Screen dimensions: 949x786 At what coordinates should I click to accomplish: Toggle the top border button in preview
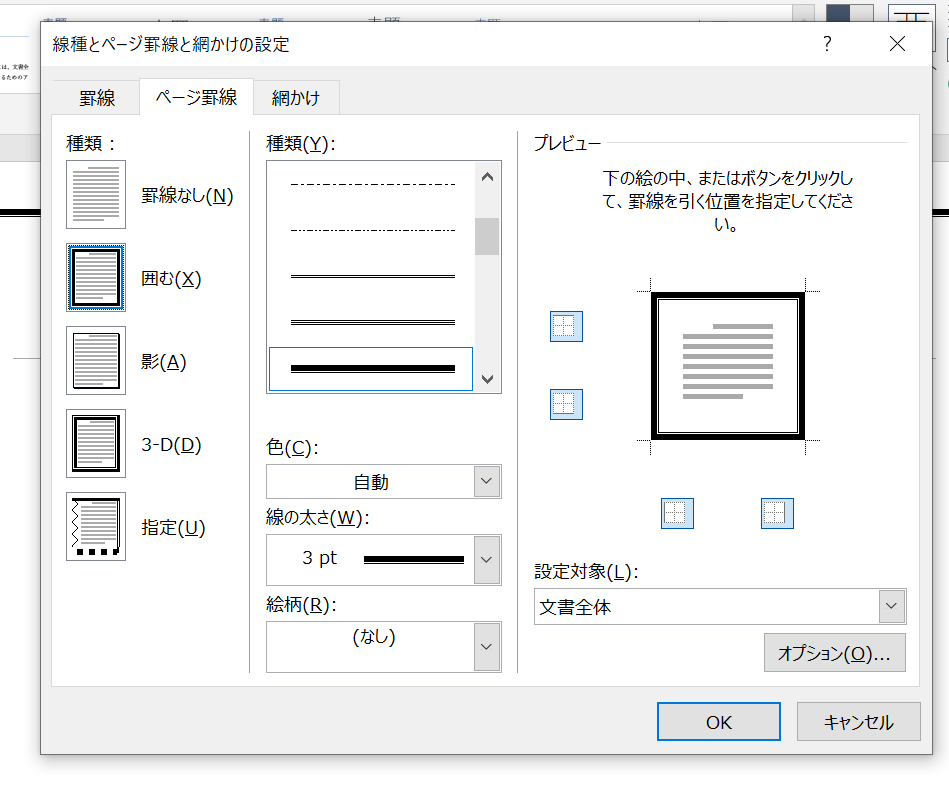[566, 327]
